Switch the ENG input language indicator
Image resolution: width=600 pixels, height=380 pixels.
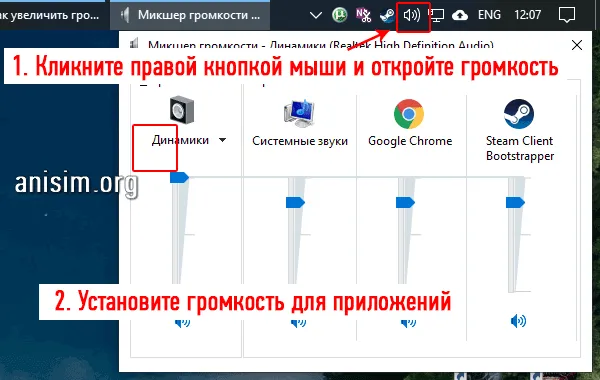489,15
